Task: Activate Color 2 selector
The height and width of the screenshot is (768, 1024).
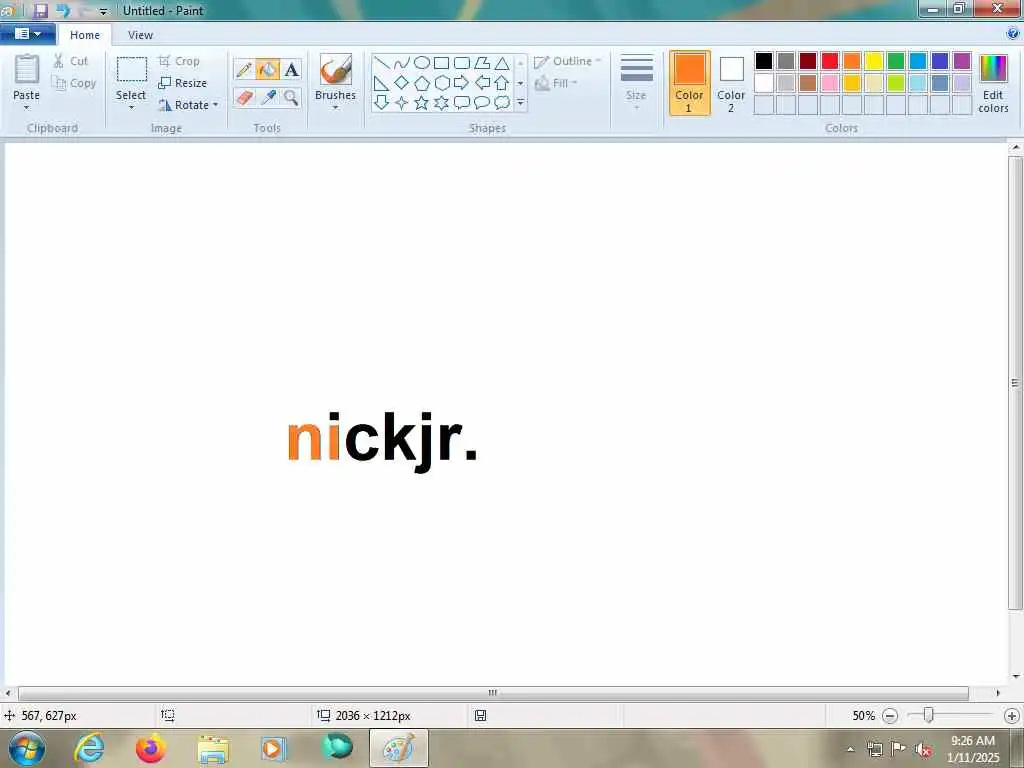Action: (731, 83)
